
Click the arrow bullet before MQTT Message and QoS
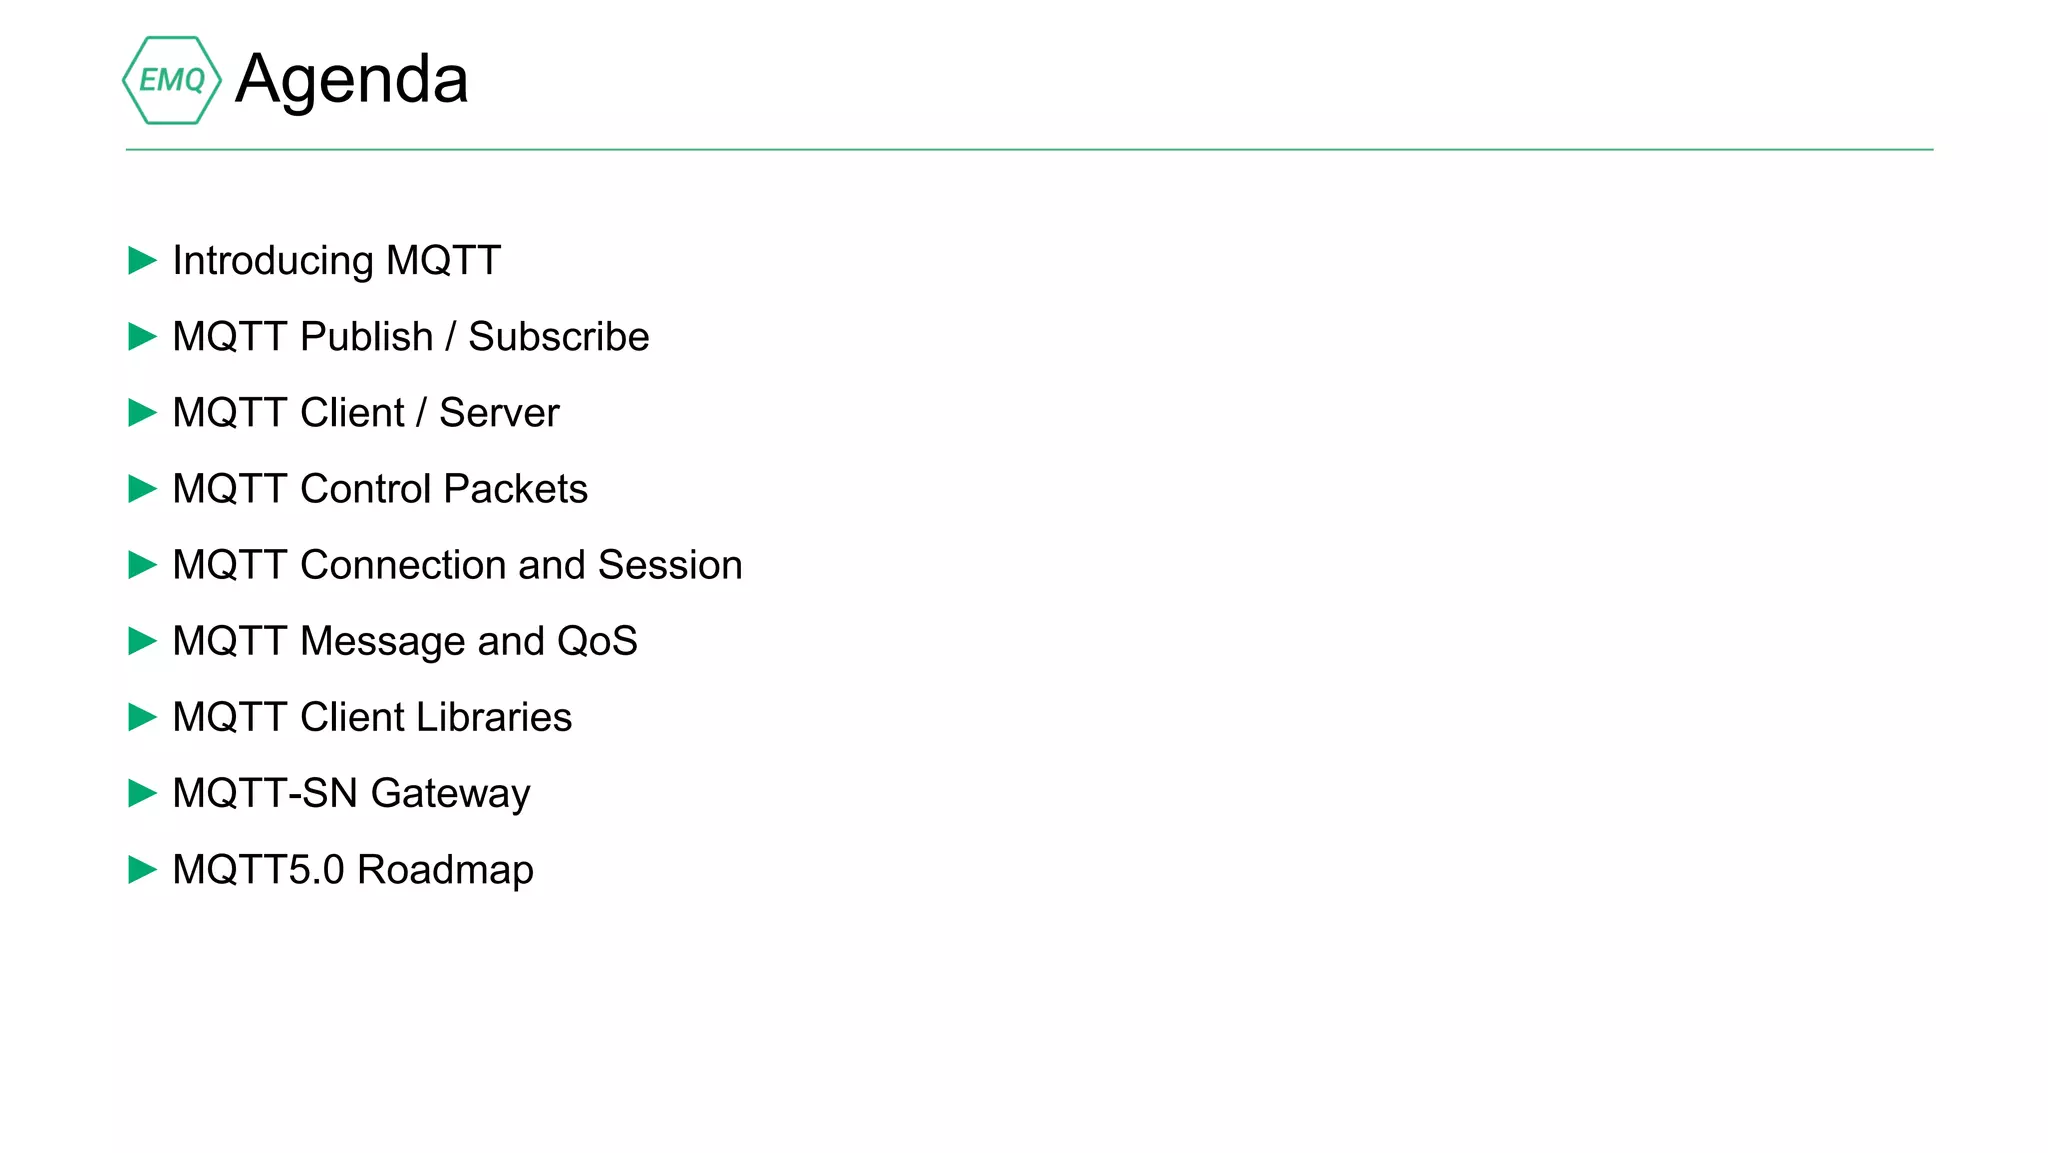pos(142,641)
